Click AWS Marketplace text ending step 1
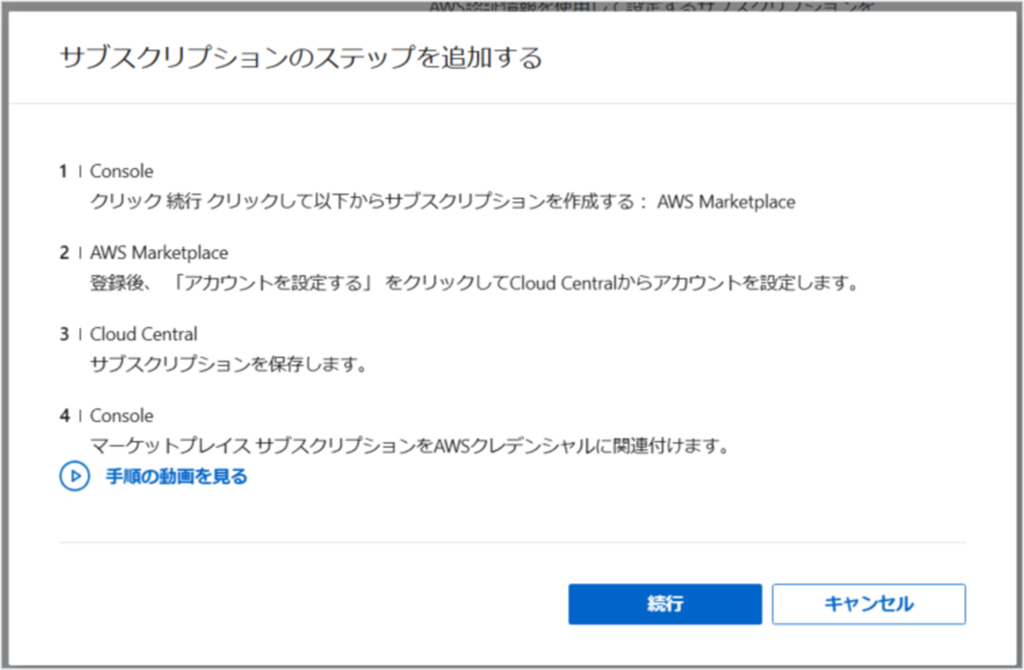Viewport: 1024px width, 670px height. coord(726,202)
